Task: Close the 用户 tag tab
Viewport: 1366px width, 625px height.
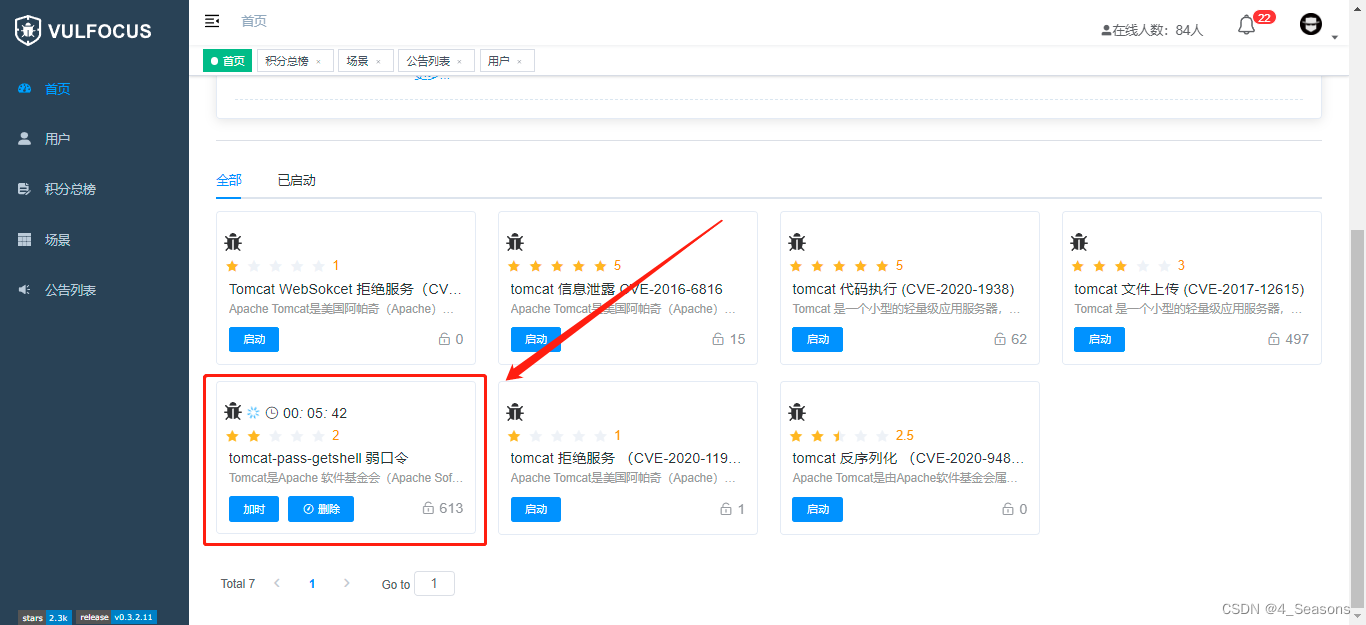Action: (519, 62)
